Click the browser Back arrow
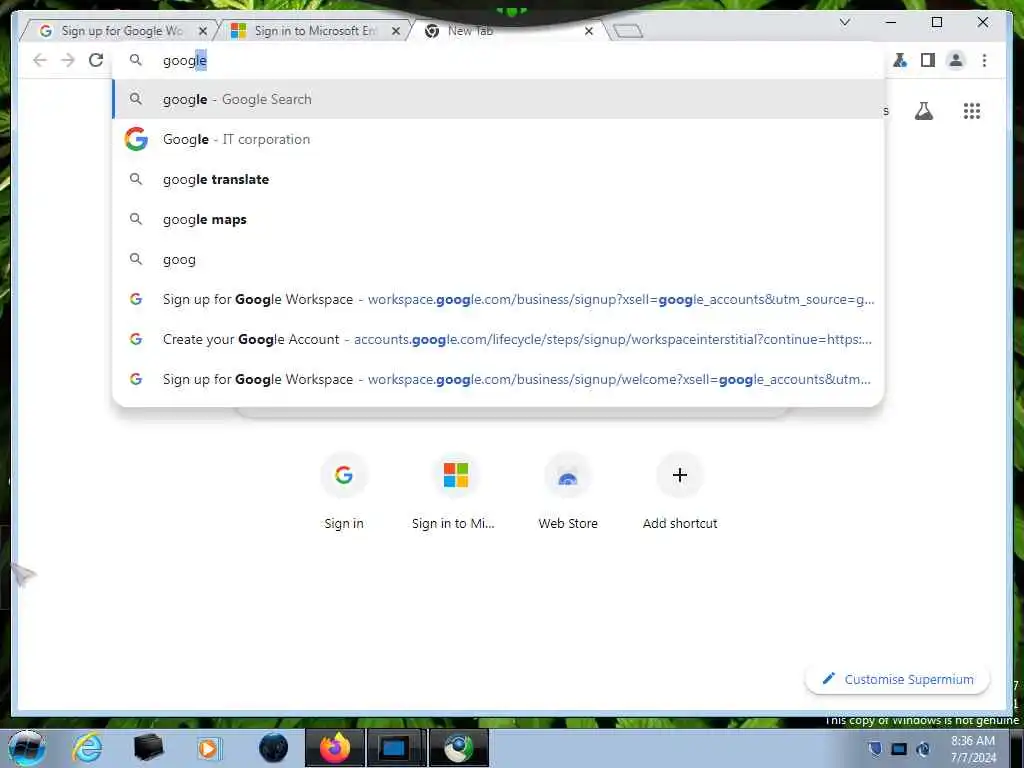 click(x=40, y=60)
